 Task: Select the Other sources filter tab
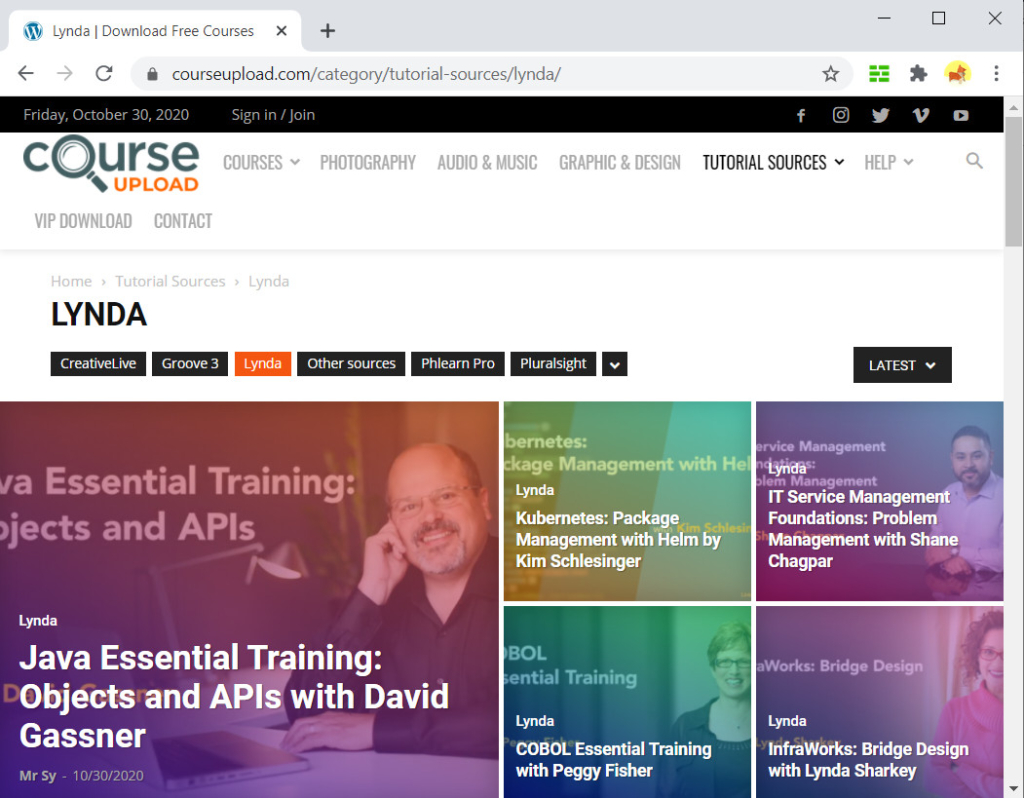click(x=351, y=364)
